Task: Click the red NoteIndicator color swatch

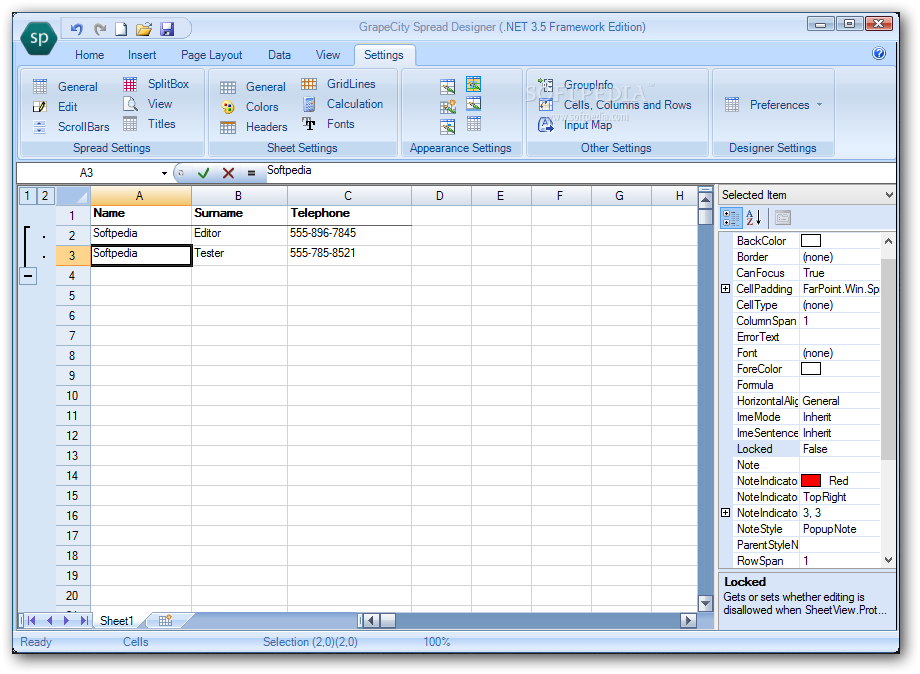Action: pos(811,480)
